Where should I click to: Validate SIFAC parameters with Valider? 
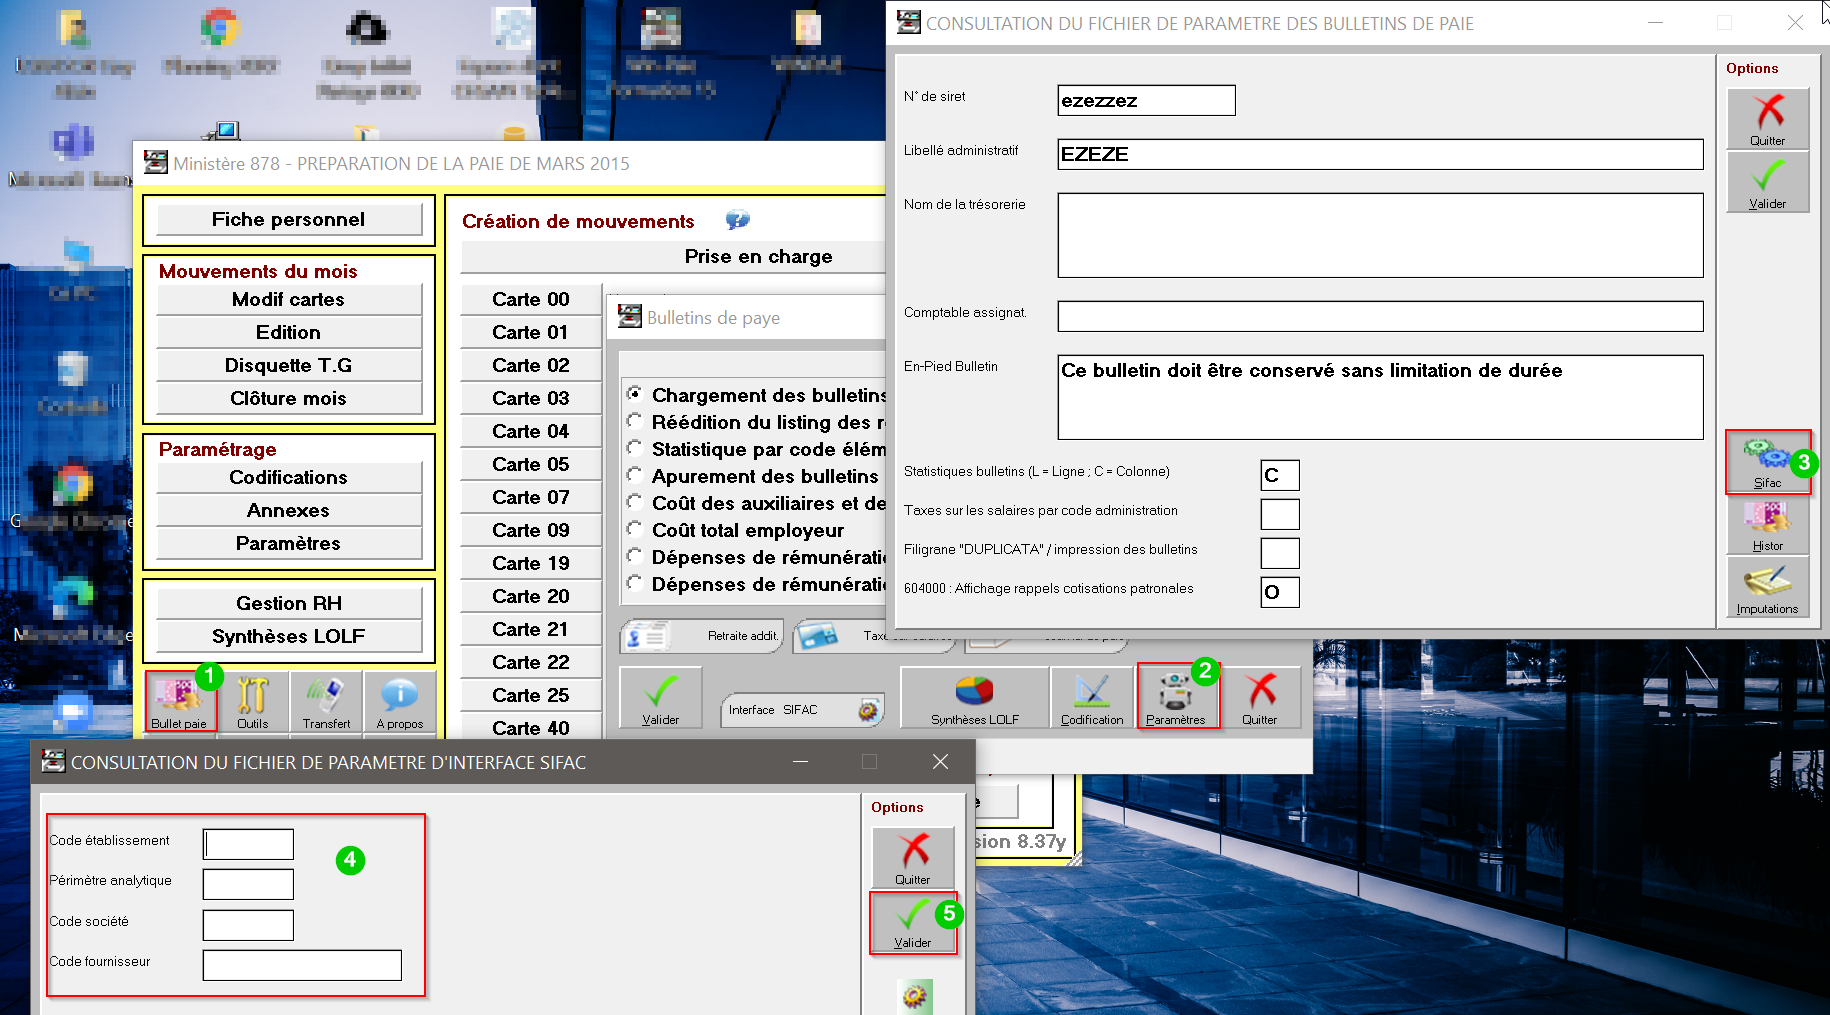tap(912, 922)
